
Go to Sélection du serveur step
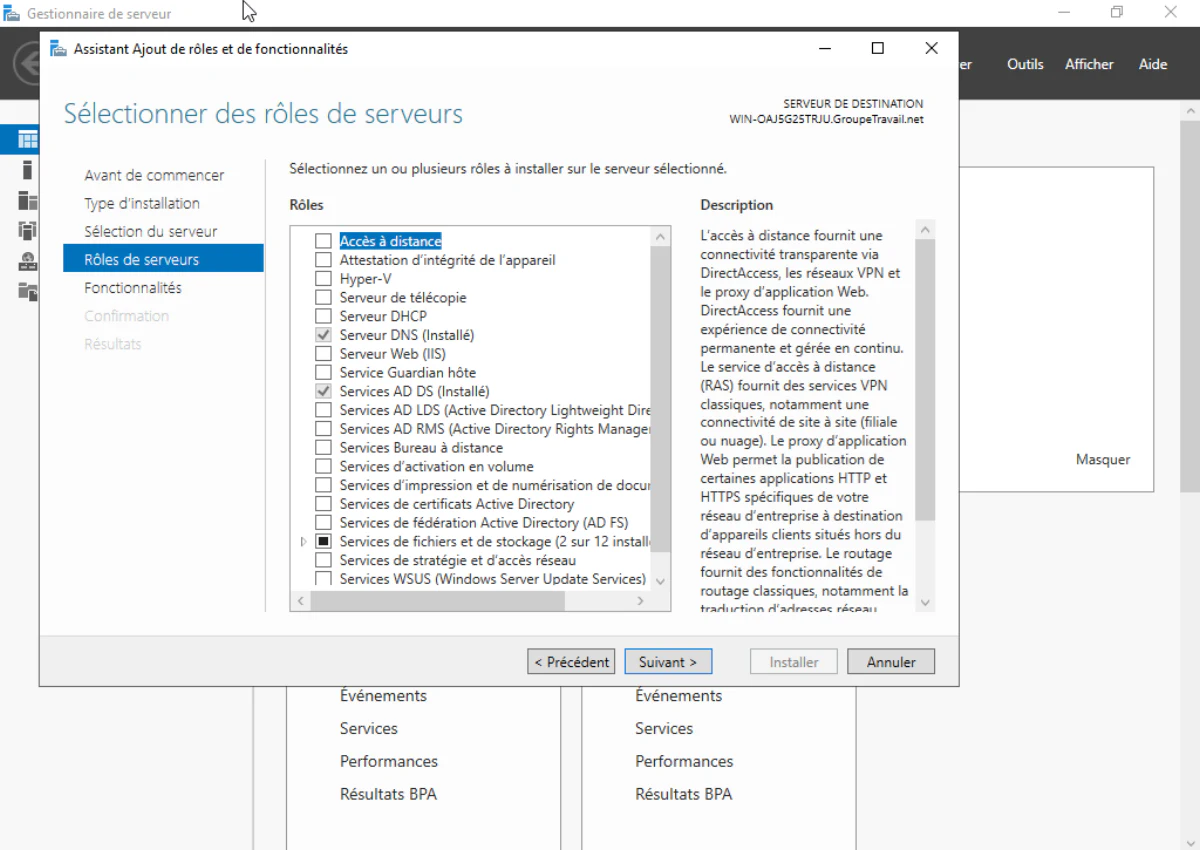151,231
